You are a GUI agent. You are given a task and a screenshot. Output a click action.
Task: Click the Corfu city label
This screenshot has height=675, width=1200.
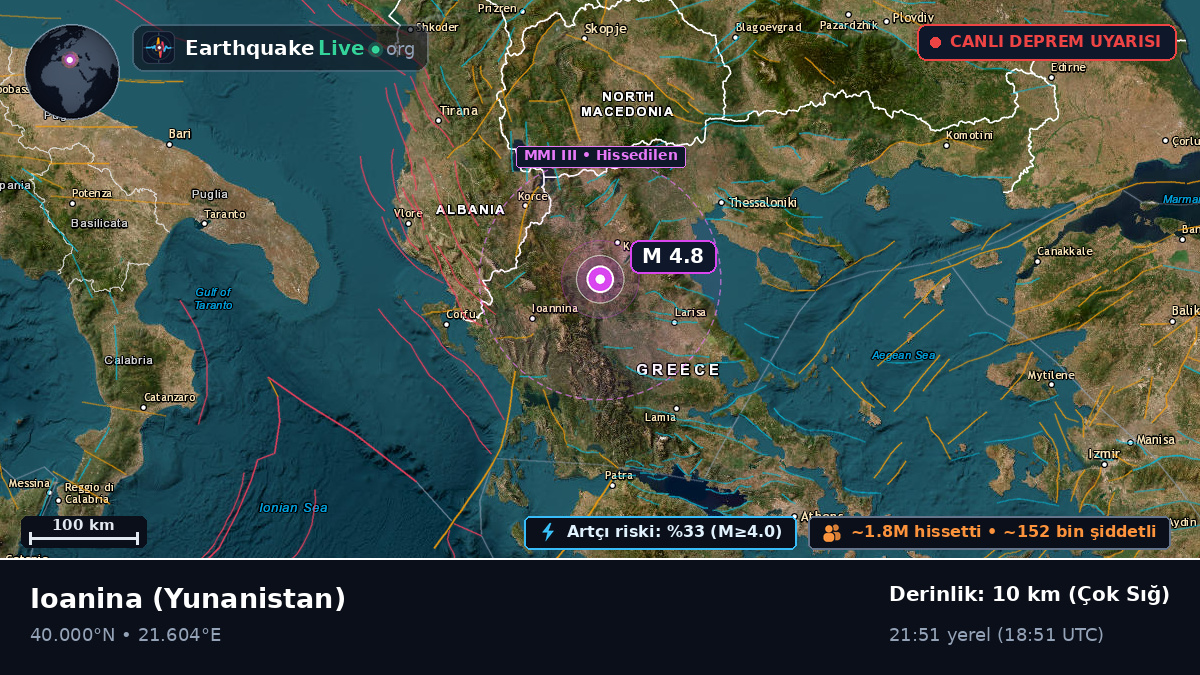click(461, 314)
